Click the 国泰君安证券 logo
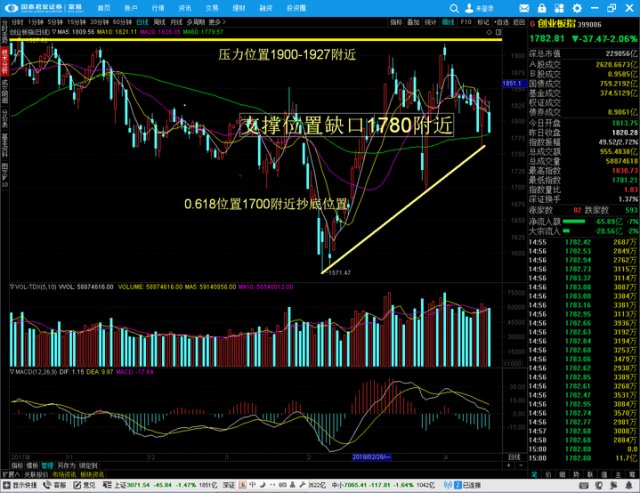The image size is (640, 493). click(x=44, y=8)
